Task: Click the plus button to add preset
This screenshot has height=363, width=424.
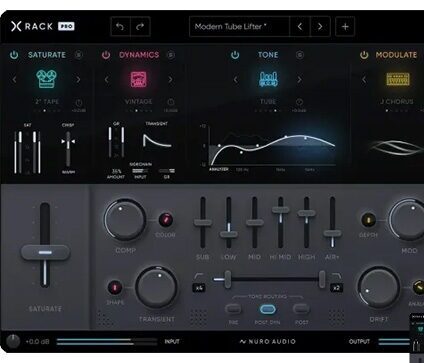Action: pyautogui.click(x=345, y=26)
